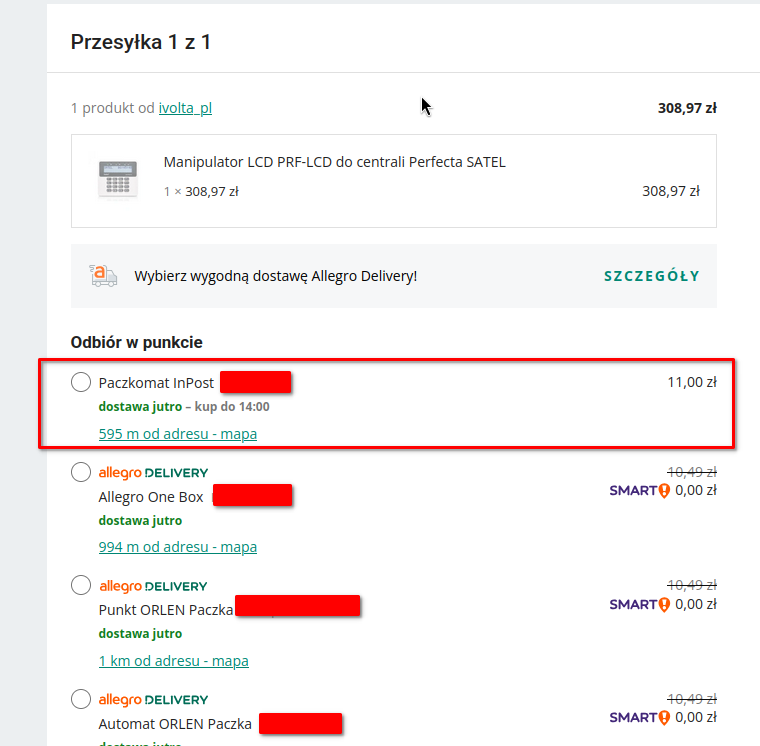Image resolution: width=760 pixels, height=746 pixels.
Task: Click the 11,00 zł Paczkomat price
Action: tap(692, 382)
